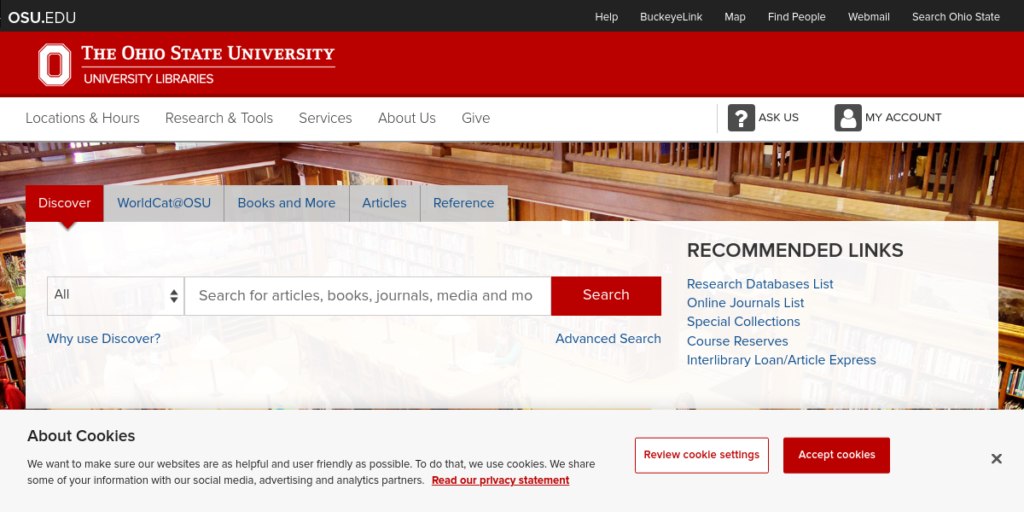
Task: Open the Reference tab
Action: tap(464, 203)
